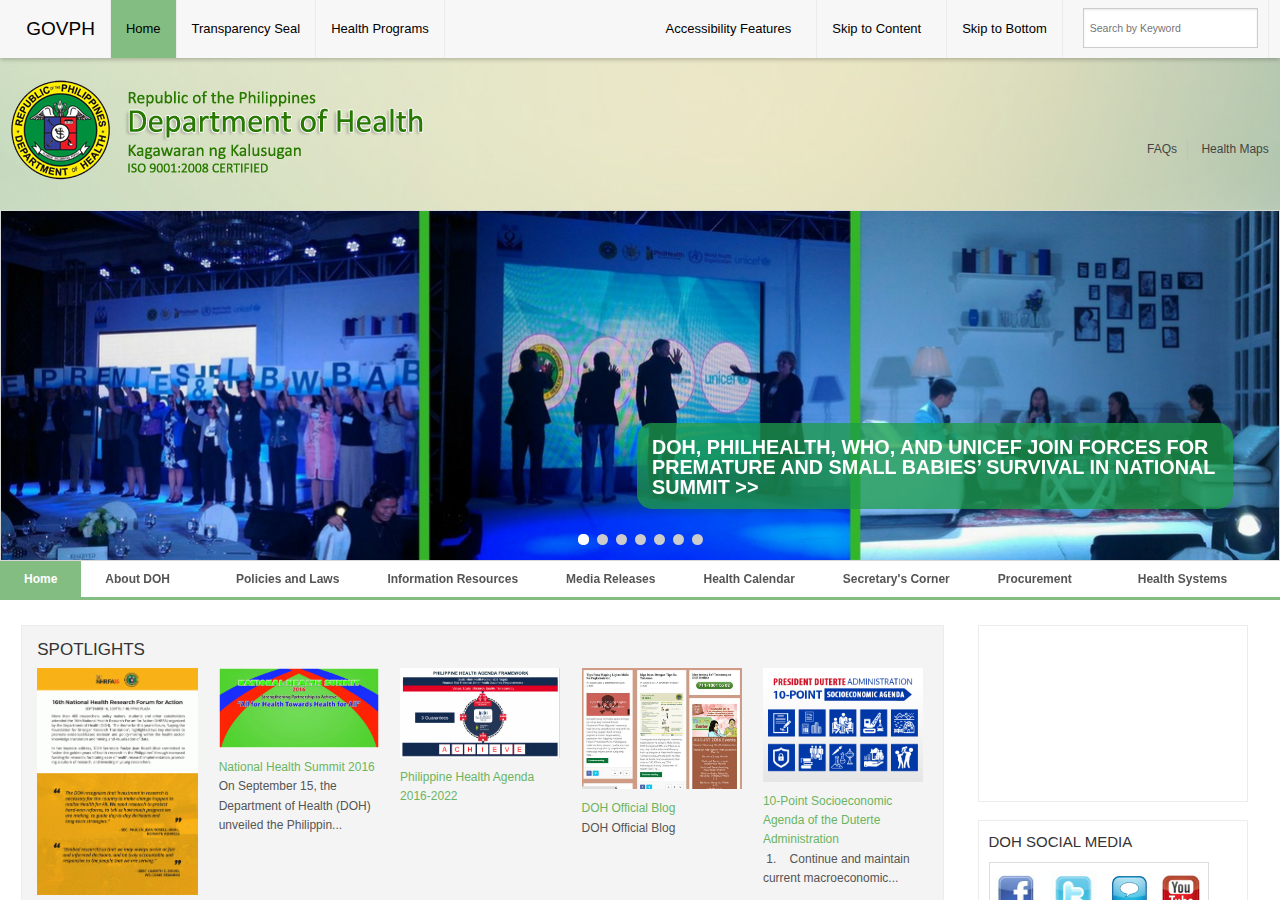
Task: Open the Information Resources menu
Action: [x=453, y=579]
